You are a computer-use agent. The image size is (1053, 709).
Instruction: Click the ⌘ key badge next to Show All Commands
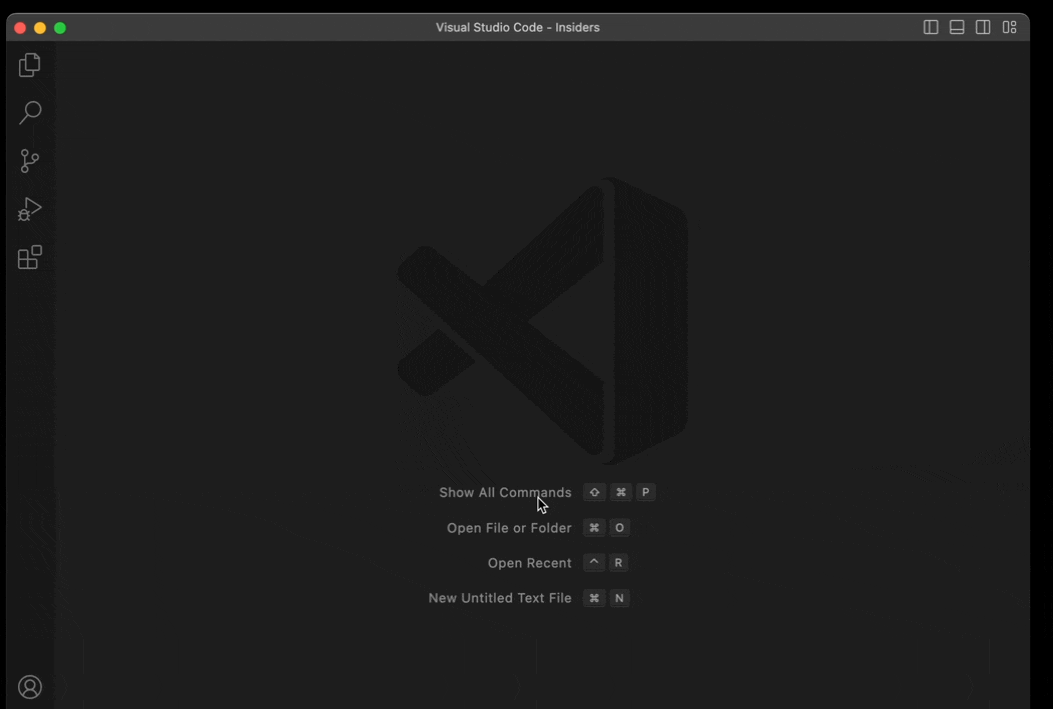tap(620, 492)
